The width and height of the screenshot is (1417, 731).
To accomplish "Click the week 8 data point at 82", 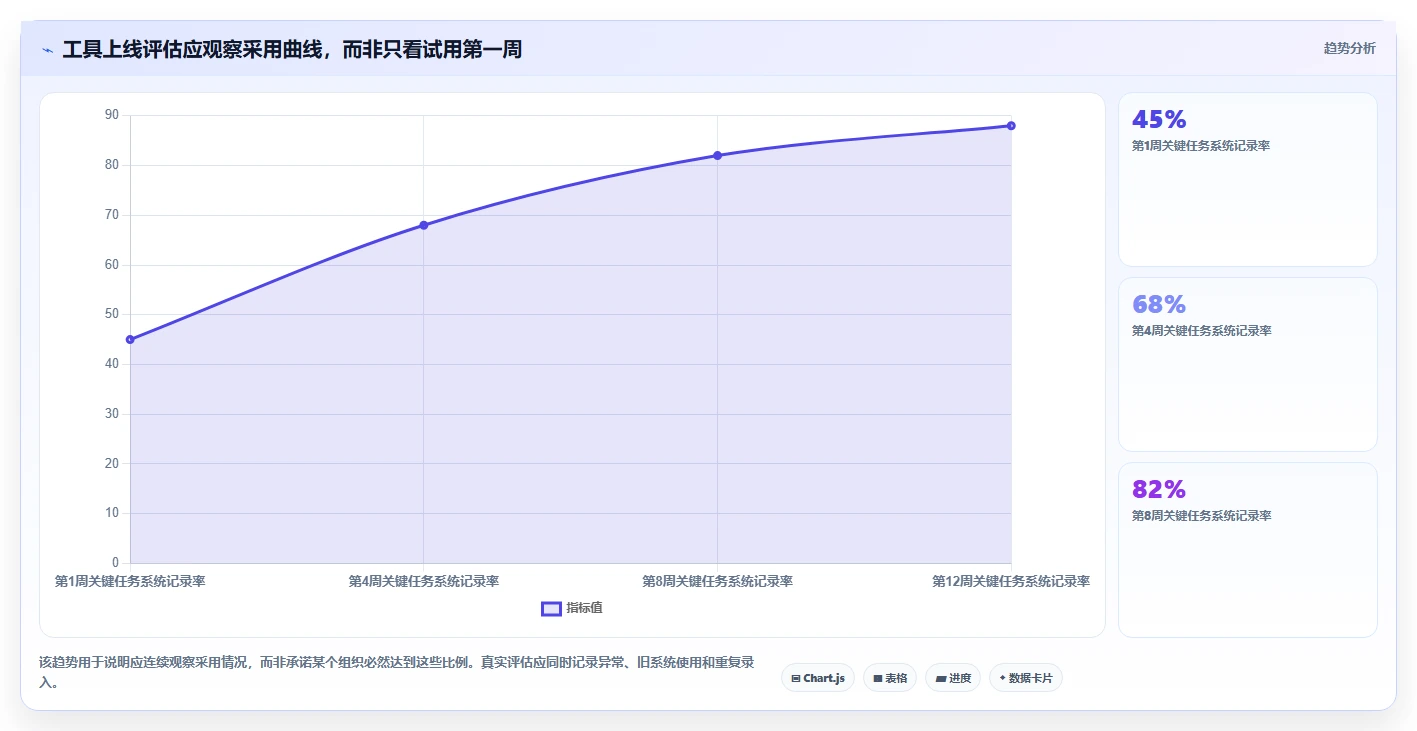I will [717, 155].
